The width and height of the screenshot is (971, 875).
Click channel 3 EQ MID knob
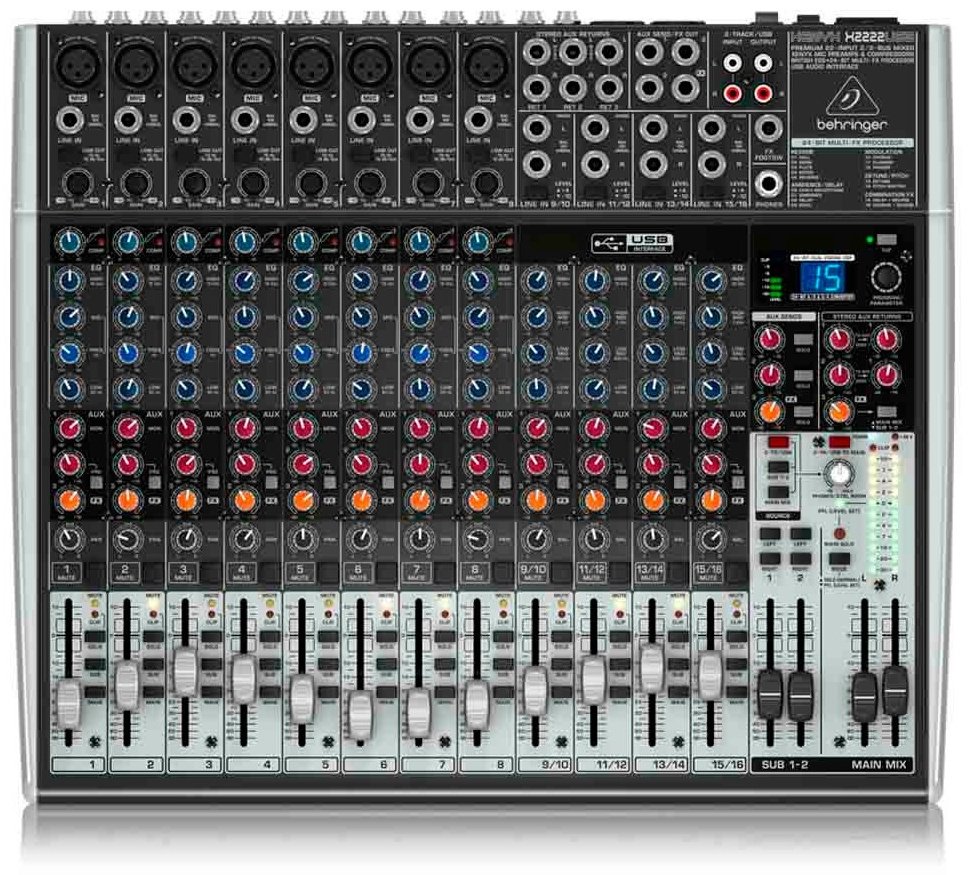(x=186, y=317)
